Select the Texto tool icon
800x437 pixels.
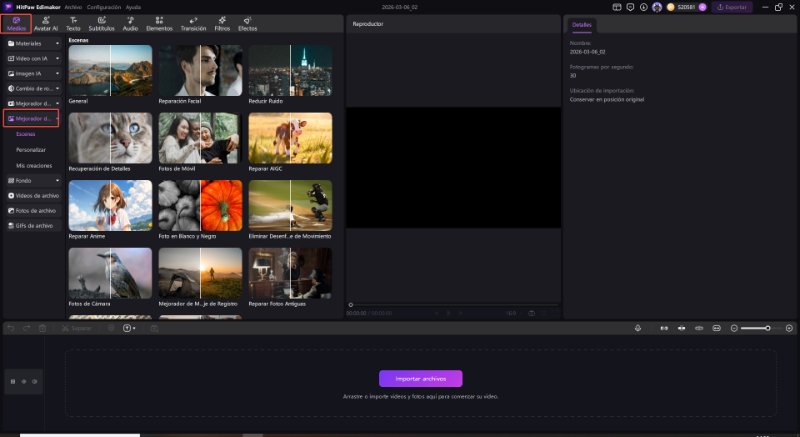coord(73,20)
